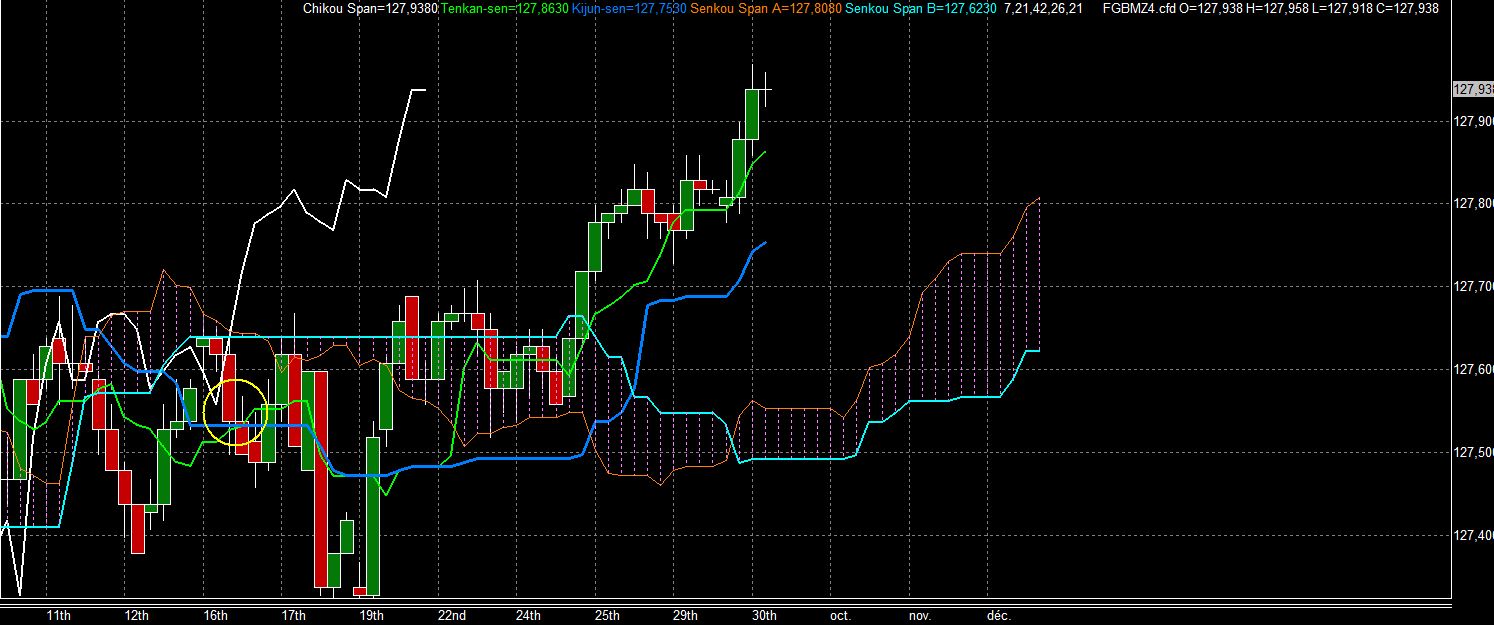1494x625 pixels.
Task: Click the nov. month label
Action: (920, 615)
